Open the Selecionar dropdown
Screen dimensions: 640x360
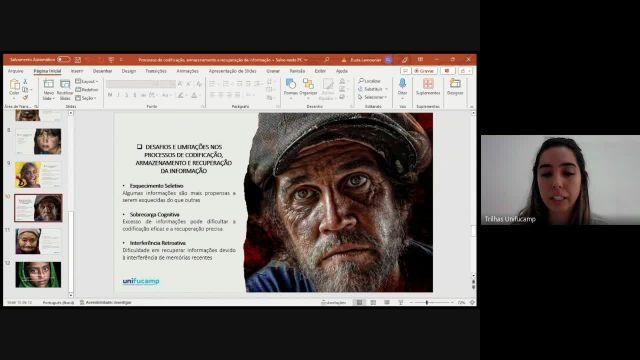click(x=372, y=97)
